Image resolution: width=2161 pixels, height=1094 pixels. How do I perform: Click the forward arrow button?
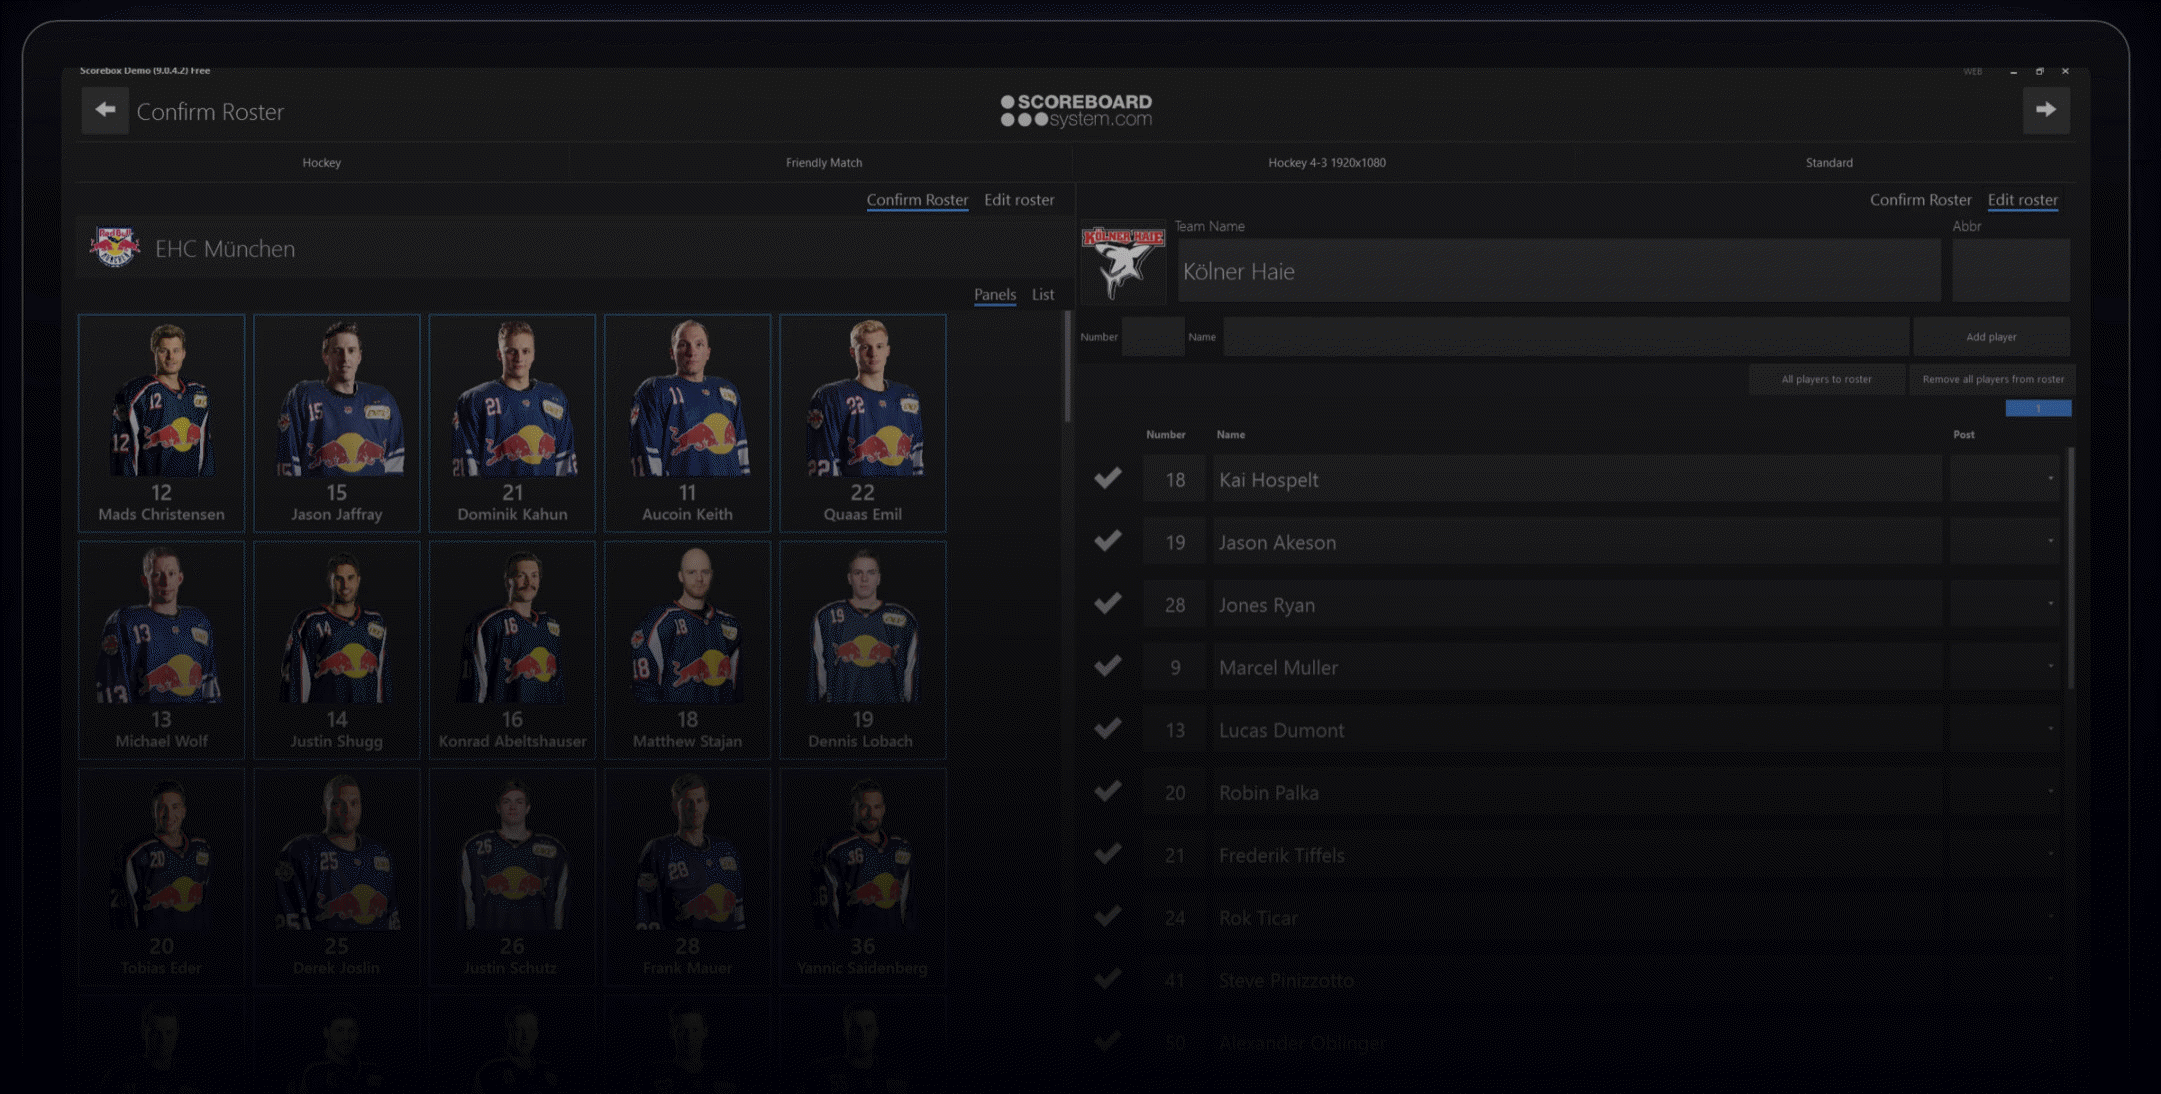[2045, 111]
